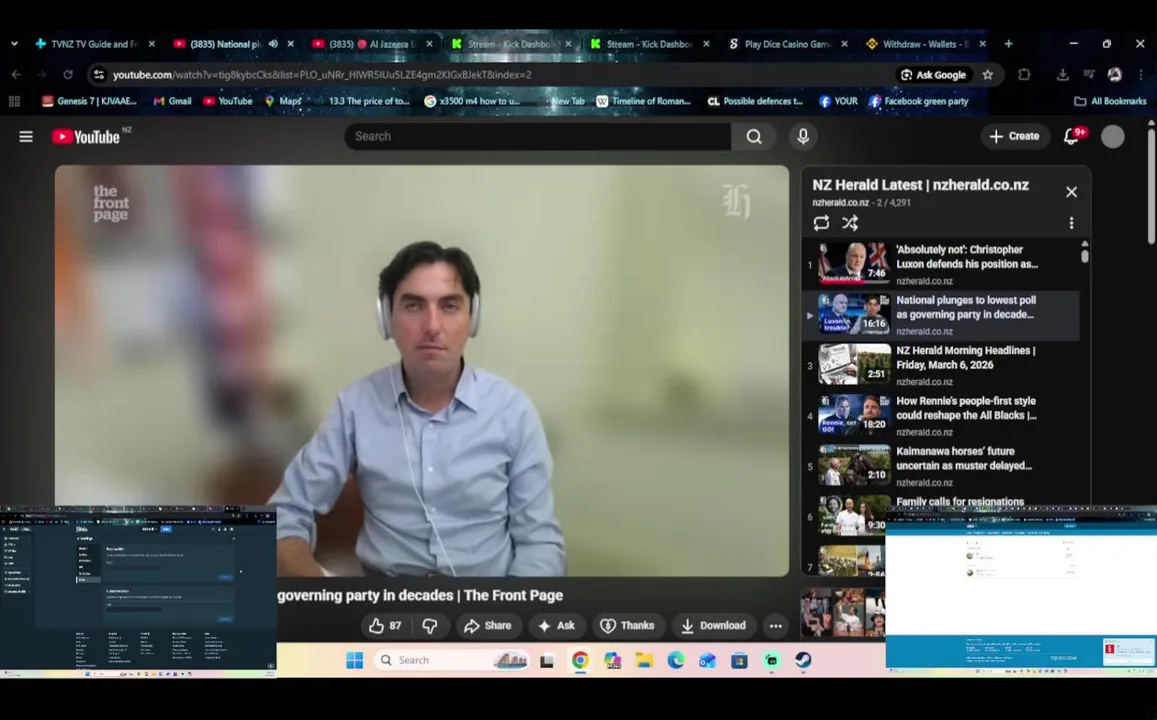Click Windows taskbar search box

point(452,660)
